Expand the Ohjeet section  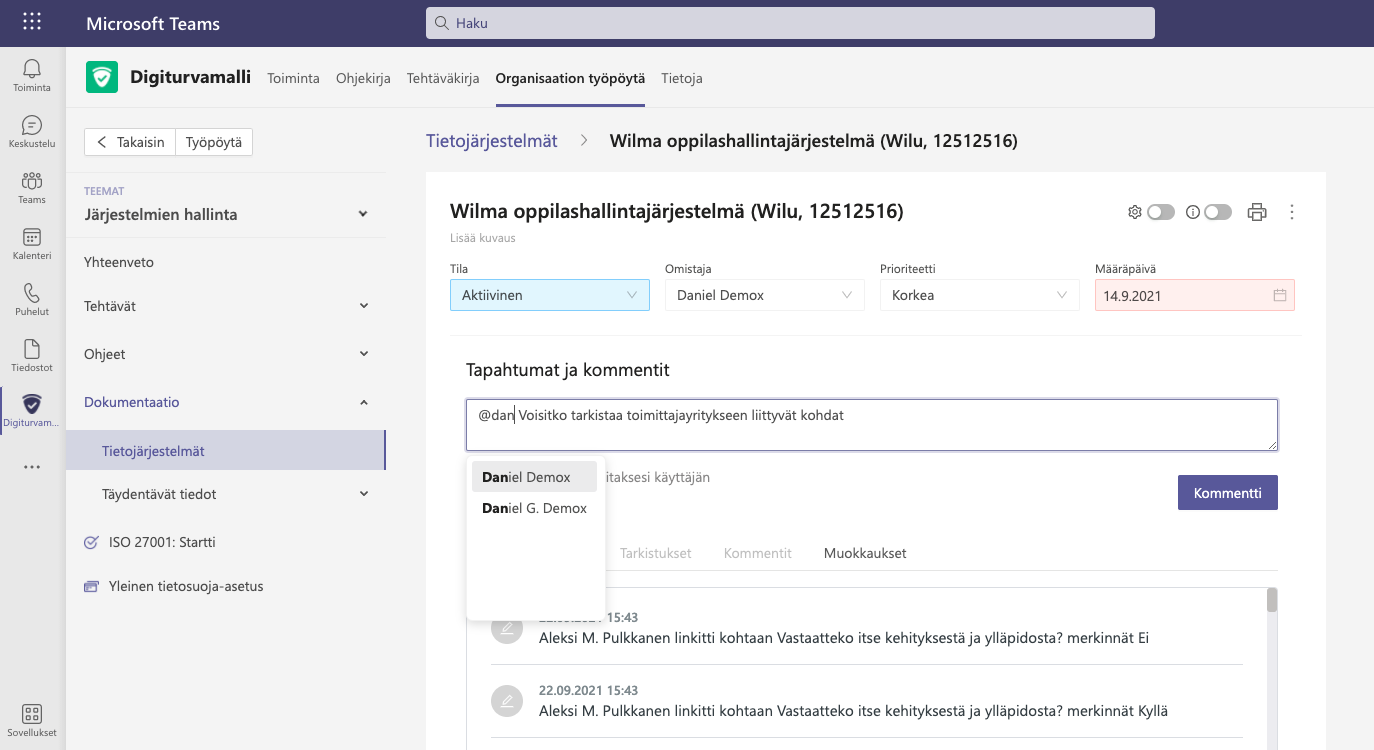[226, 354]
